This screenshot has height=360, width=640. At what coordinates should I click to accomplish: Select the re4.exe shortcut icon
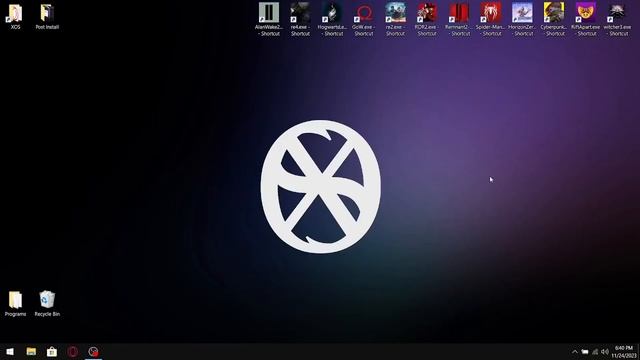pyautogui.click(x=300, y=19)
